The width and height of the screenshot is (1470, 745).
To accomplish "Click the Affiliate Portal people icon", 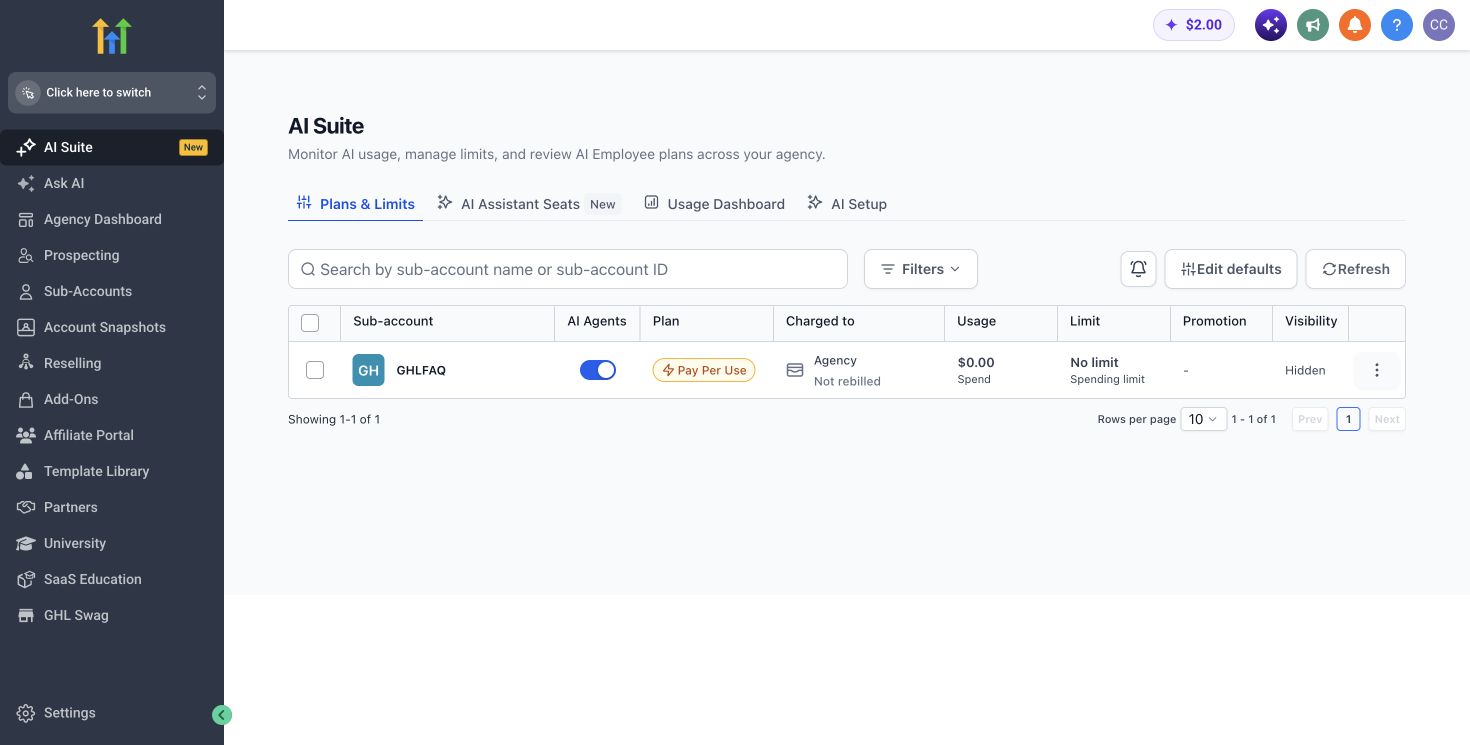I will click(x=26, y=435).
